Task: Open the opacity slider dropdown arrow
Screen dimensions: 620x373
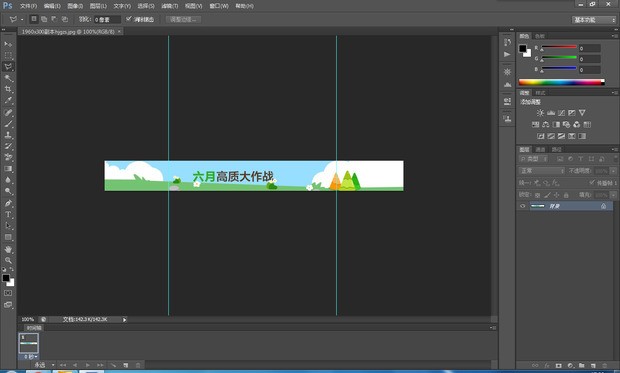Action: 613,171
